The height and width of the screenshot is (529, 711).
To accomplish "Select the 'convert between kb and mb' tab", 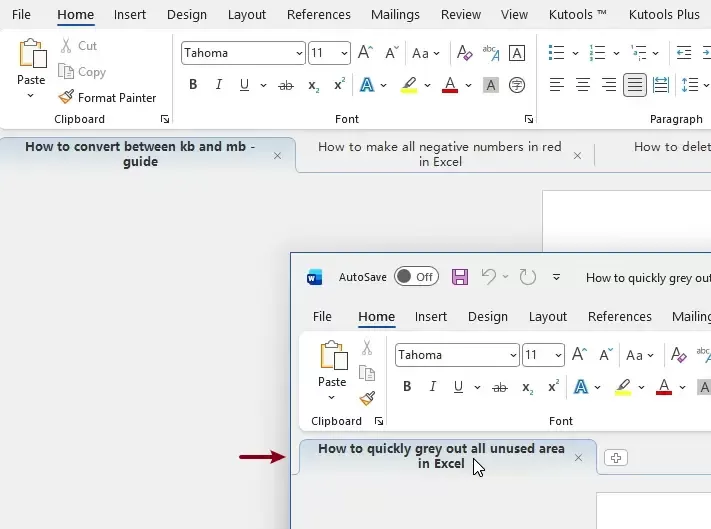I will pyautogui.click(x=140, y=154).
